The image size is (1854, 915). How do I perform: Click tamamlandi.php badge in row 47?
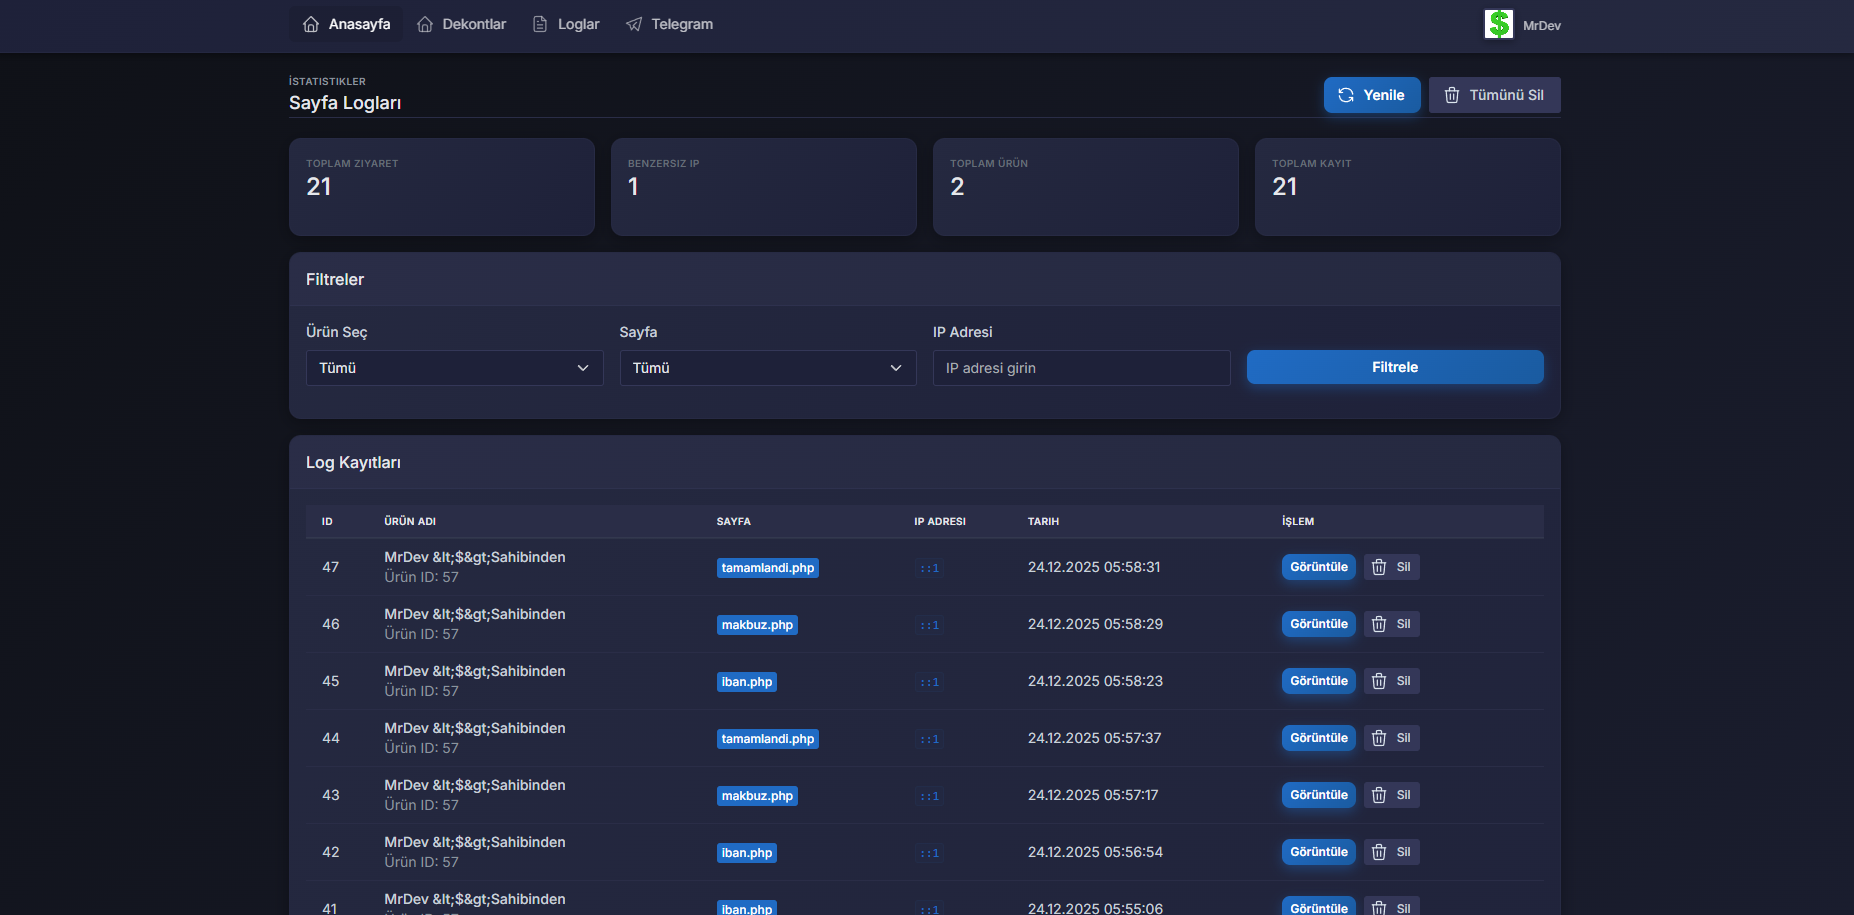768,568
